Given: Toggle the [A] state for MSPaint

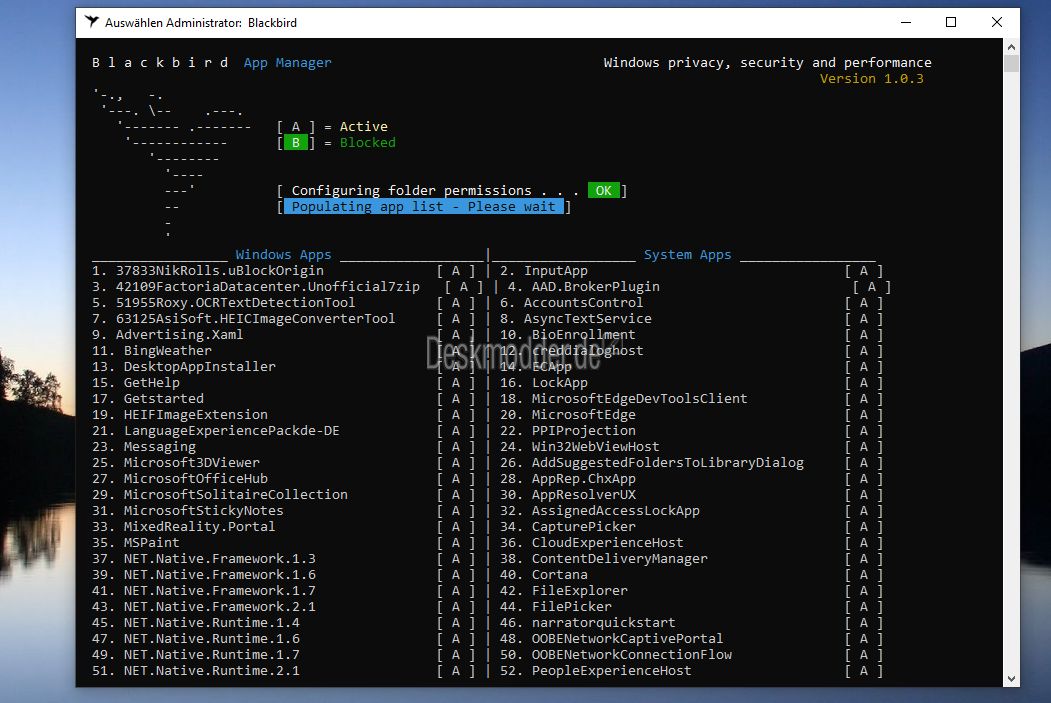Looking at the screenshot, I should pyautogui.click(x=456, y=543).
